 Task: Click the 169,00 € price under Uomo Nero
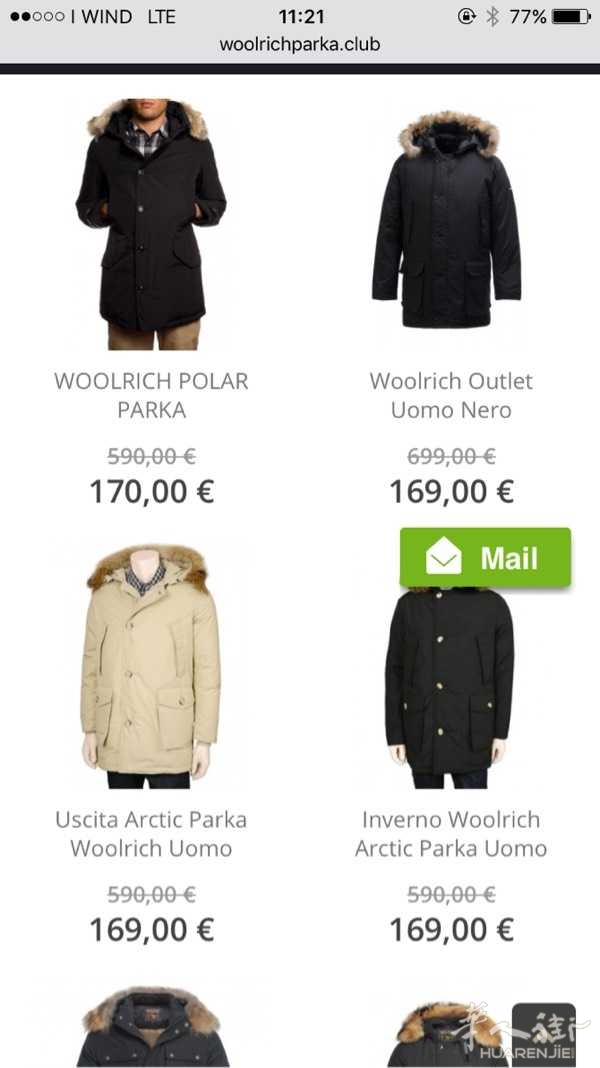tap(452, 491)
